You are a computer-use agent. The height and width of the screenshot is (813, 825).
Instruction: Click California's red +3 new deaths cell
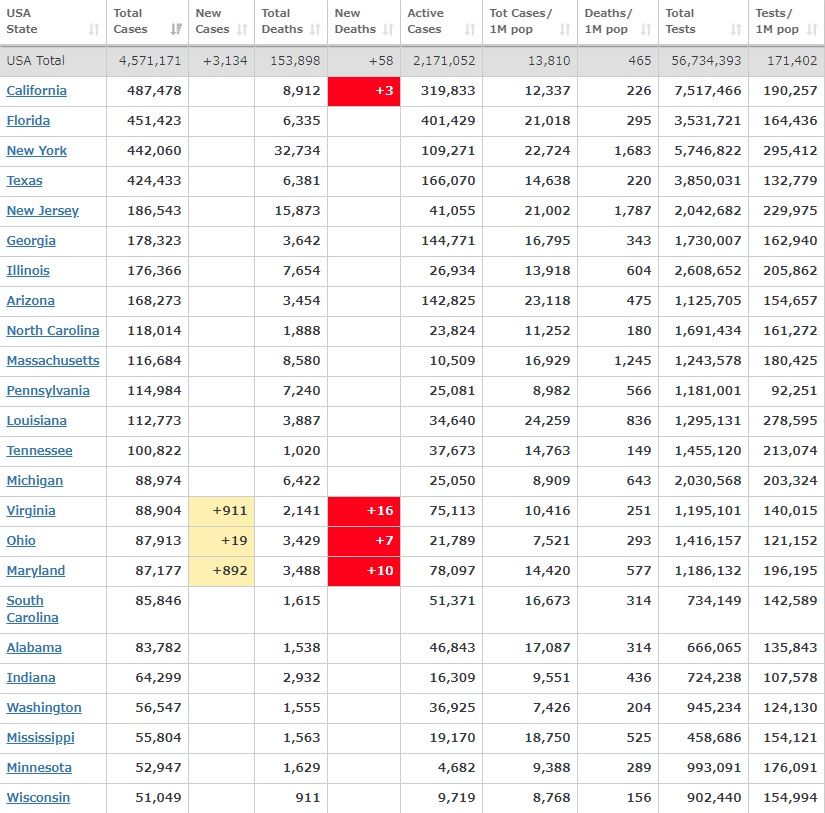(x=364, y=91)
